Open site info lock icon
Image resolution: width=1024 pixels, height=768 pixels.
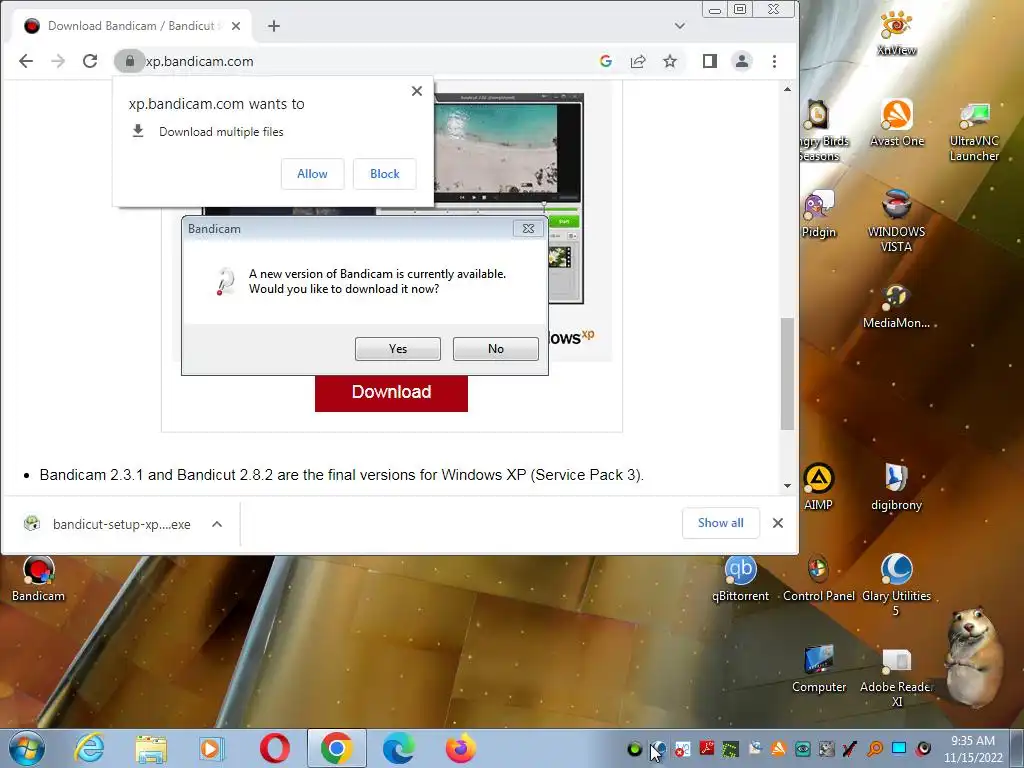pyautogui.click(x=129, y=61)
